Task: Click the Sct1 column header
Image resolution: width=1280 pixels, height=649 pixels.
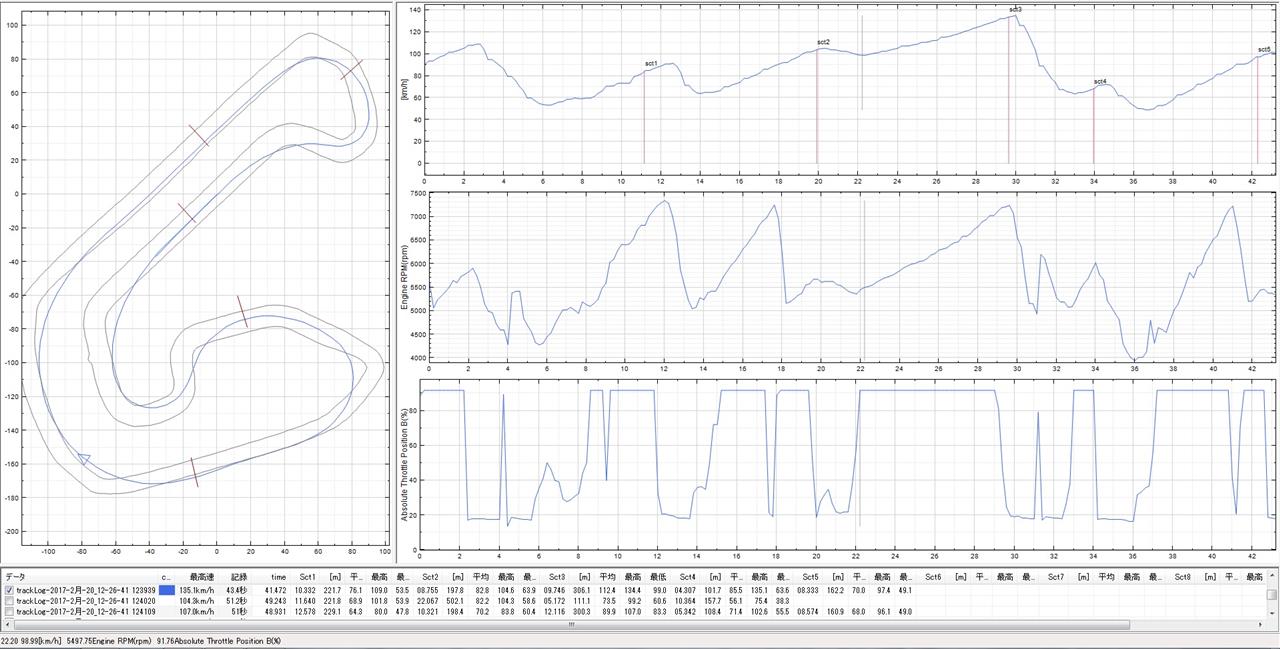Action: coord(307,577)
